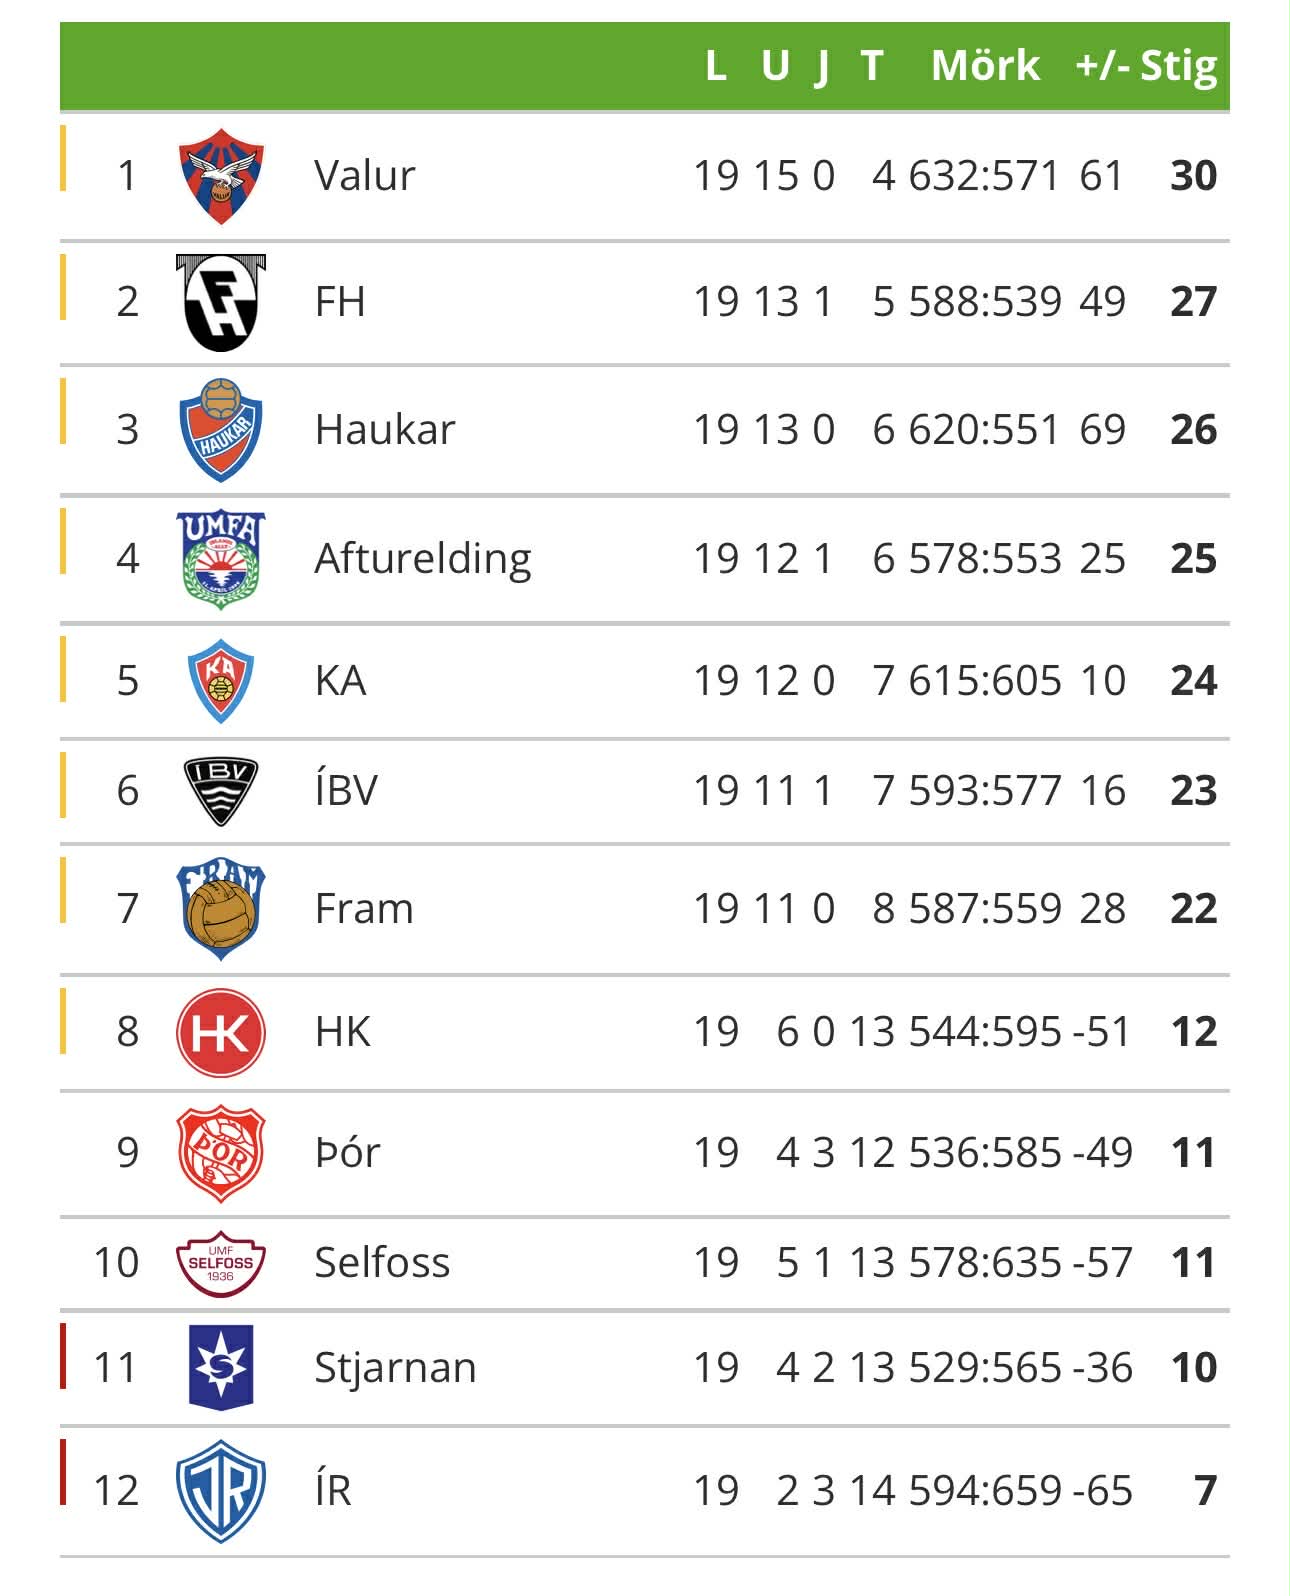Viewport: 1290px width, 1596px height.
Task: Open the Valur team name link
Action: tap(364, 176)
